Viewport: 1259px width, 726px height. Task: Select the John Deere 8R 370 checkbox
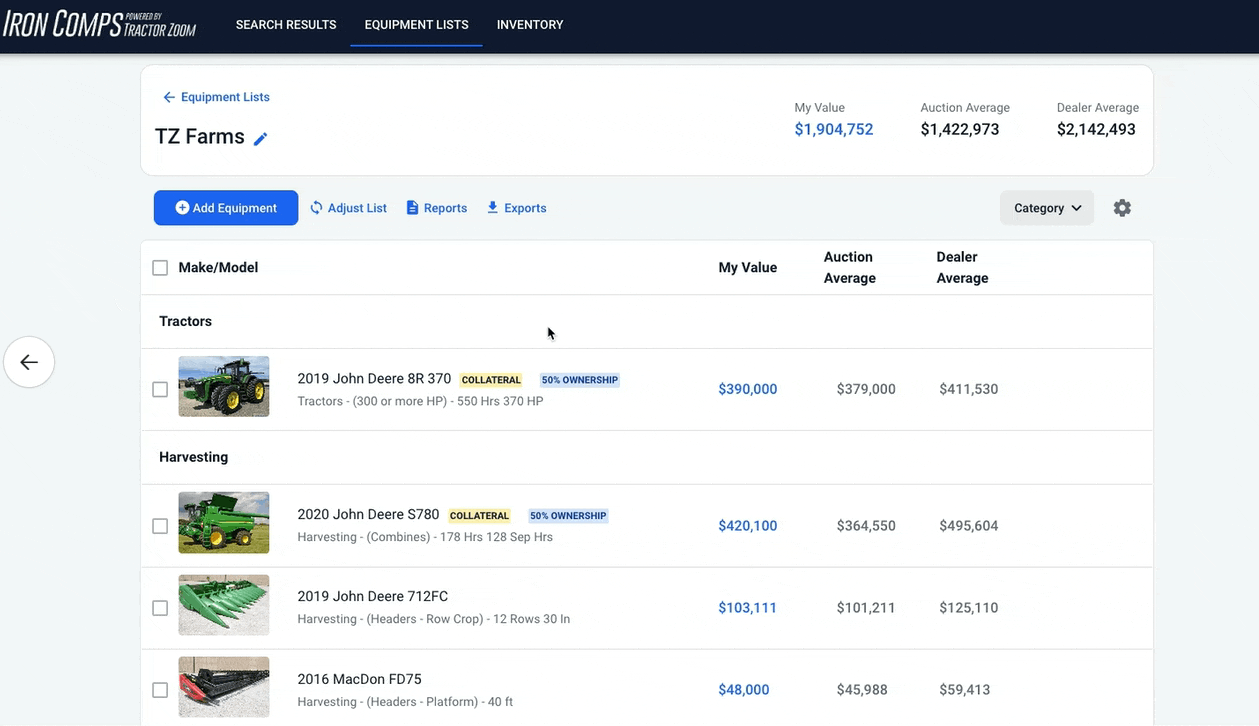click(160, 389)
